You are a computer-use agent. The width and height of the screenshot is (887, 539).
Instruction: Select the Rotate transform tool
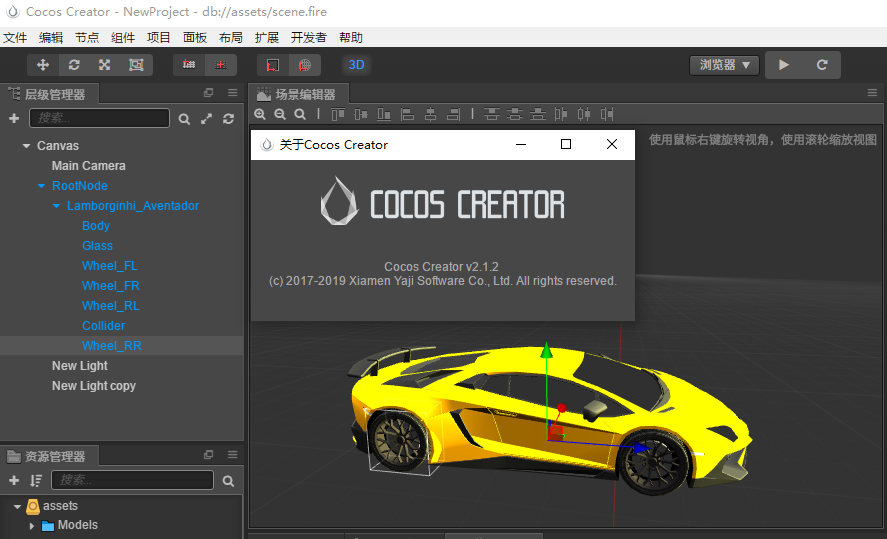pyautogui.click(x=74, y=65)
